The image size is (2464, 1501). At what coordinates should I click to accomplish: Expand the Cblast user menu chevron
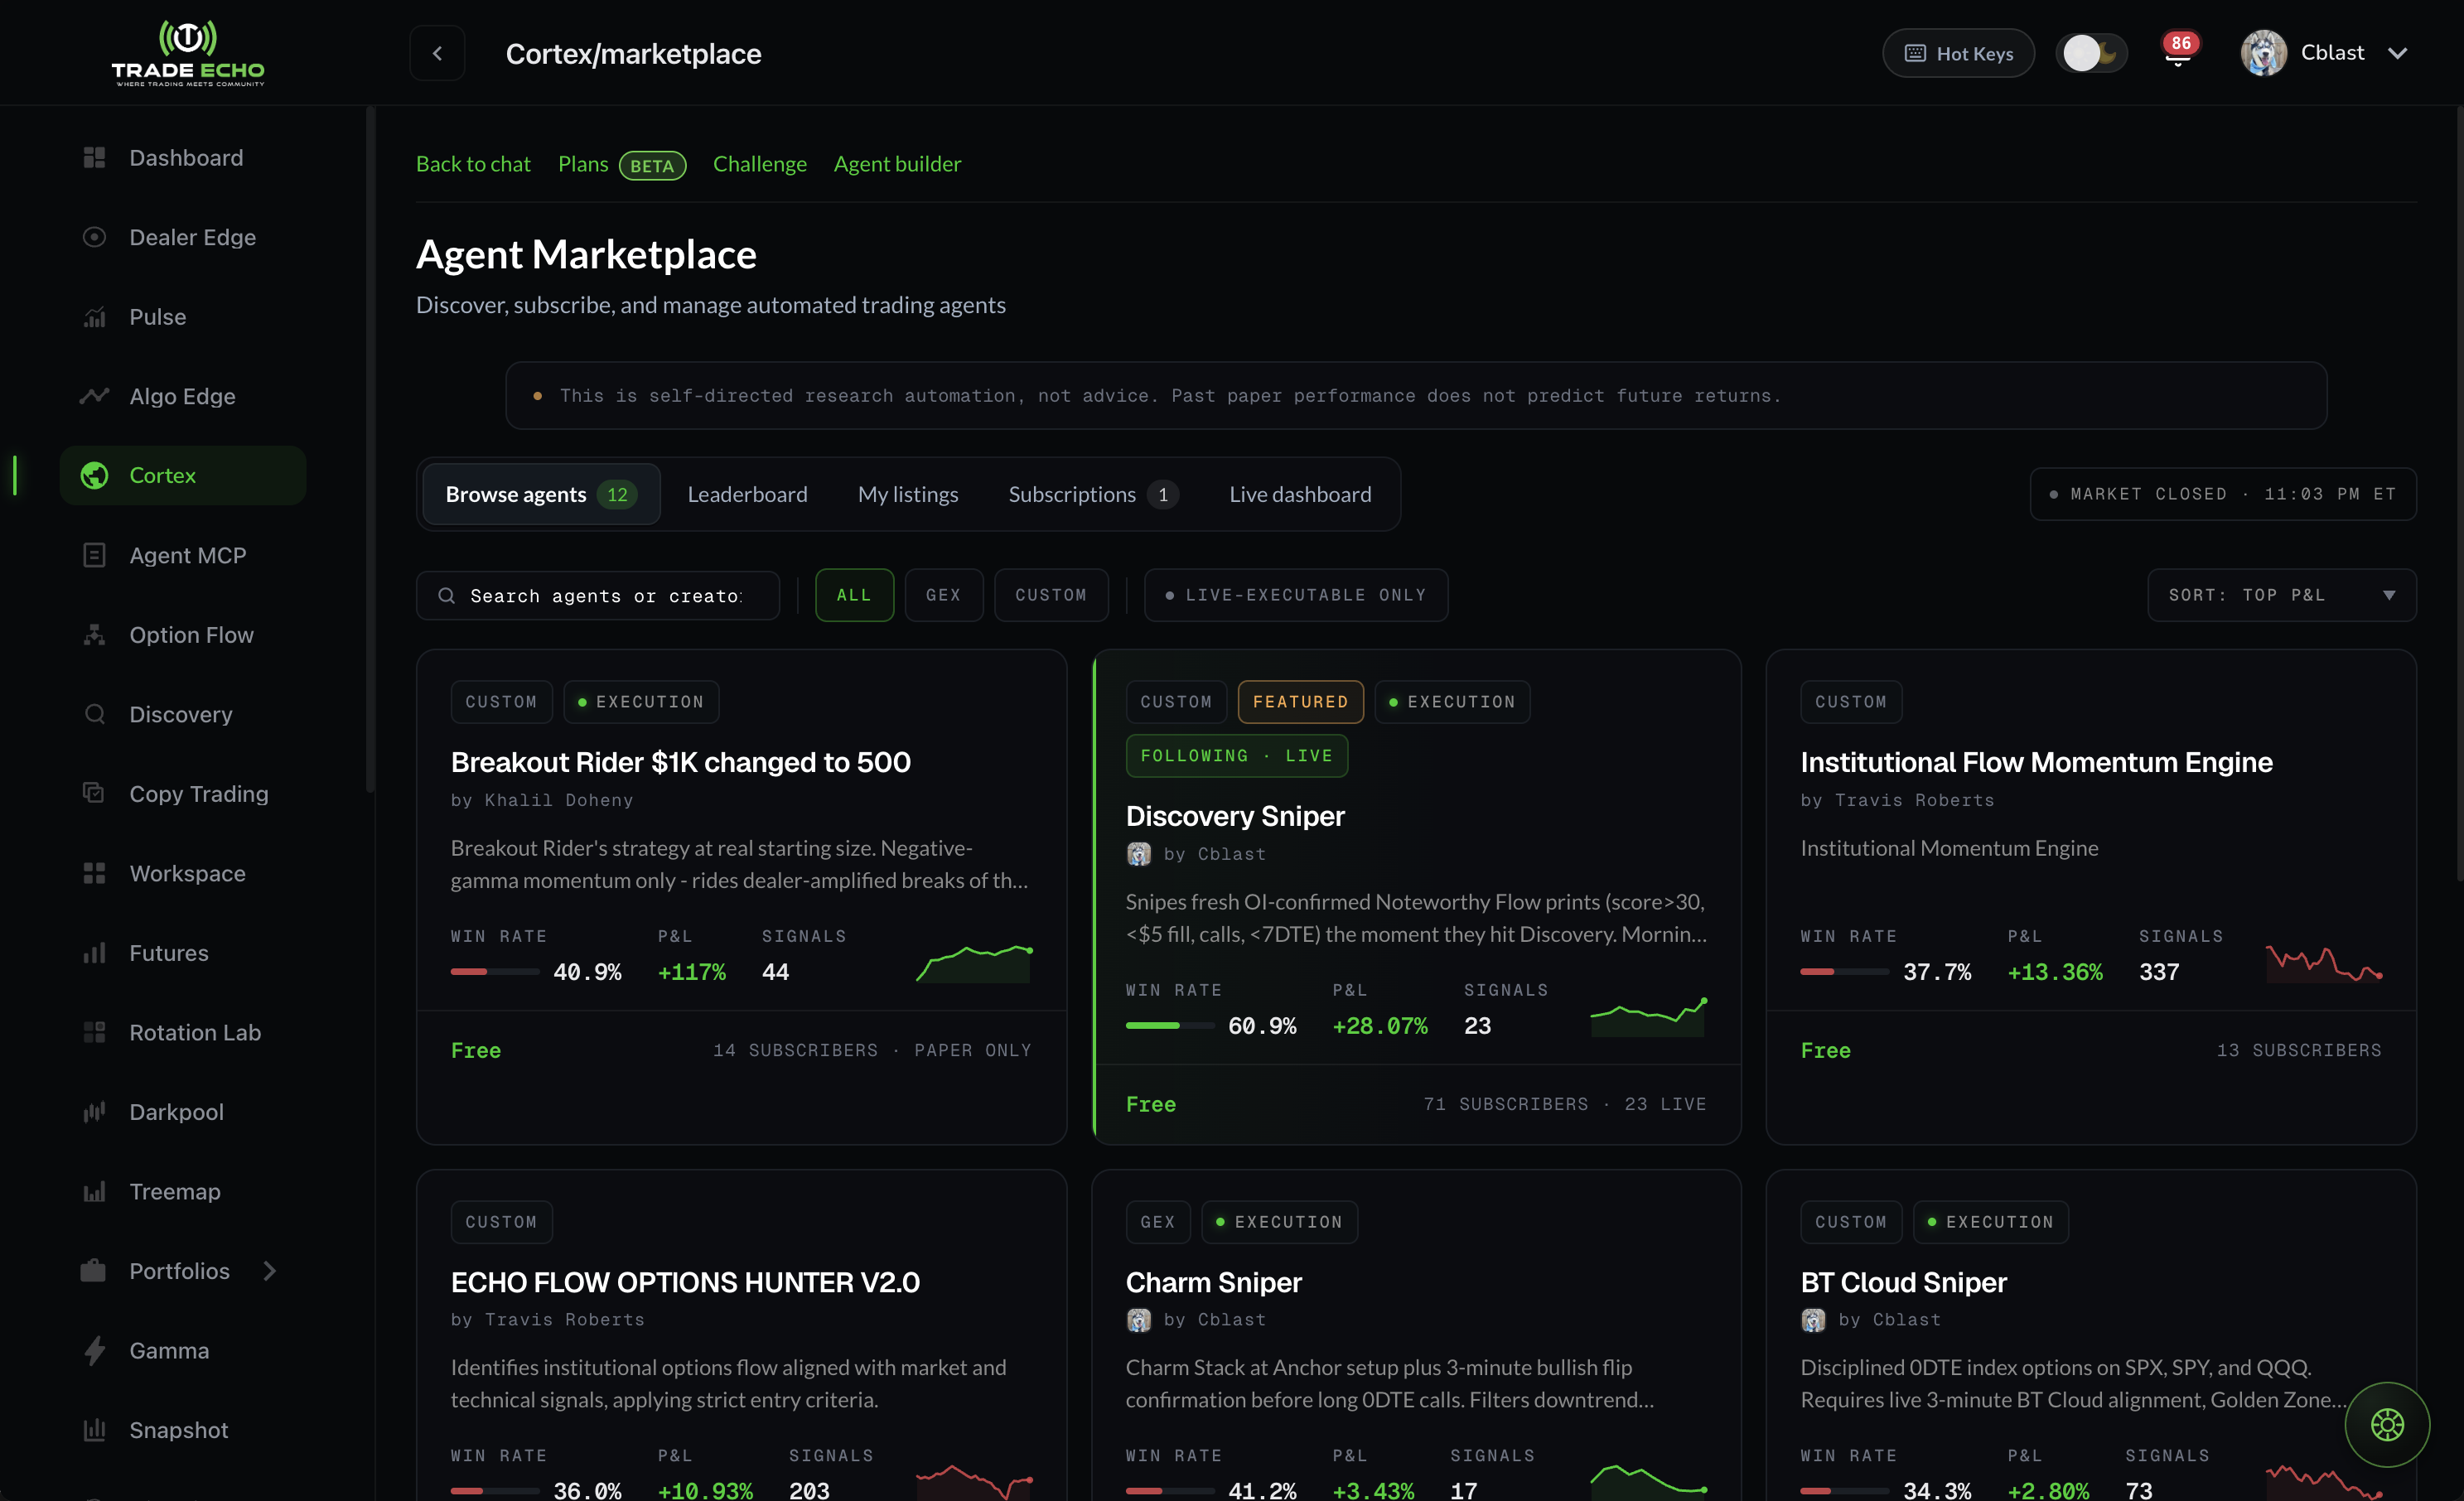[2398, 53]
